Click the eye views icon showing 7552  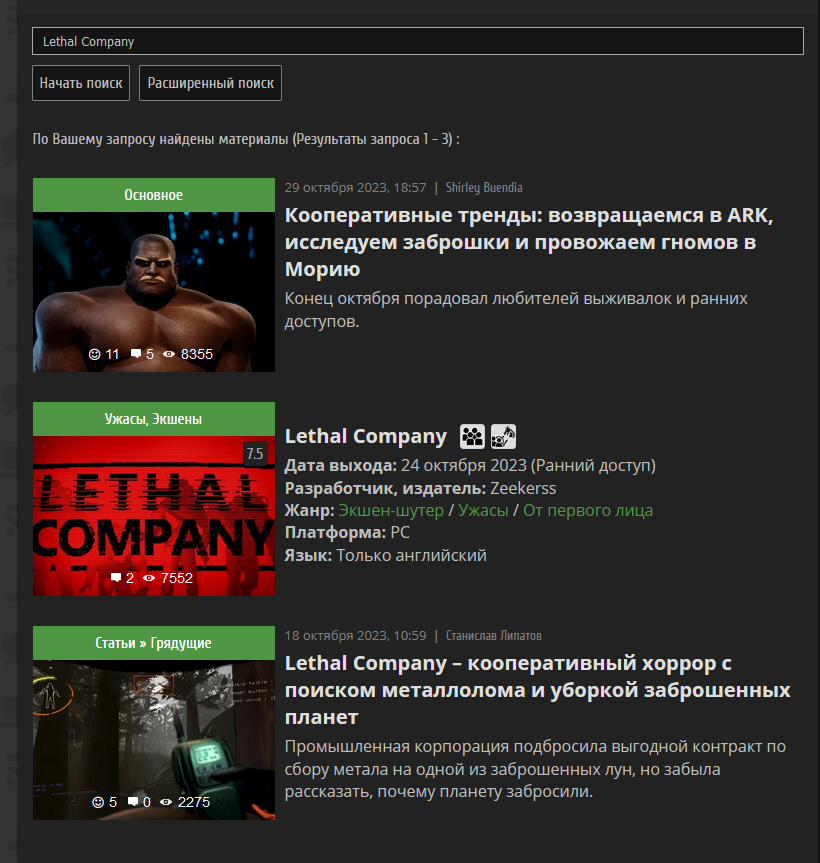click(x=149, y=578)
